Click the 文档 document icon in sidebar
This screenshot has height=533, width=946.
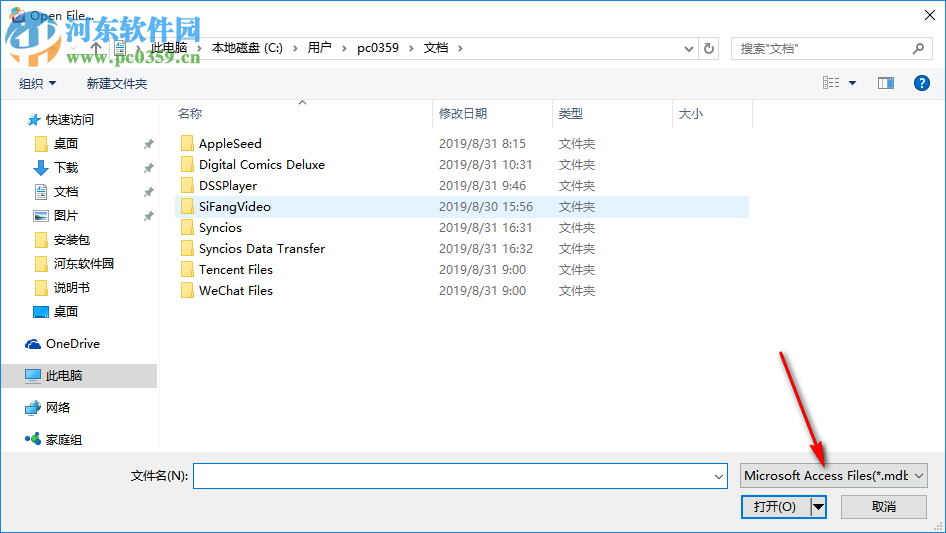(x=40, y=192)
